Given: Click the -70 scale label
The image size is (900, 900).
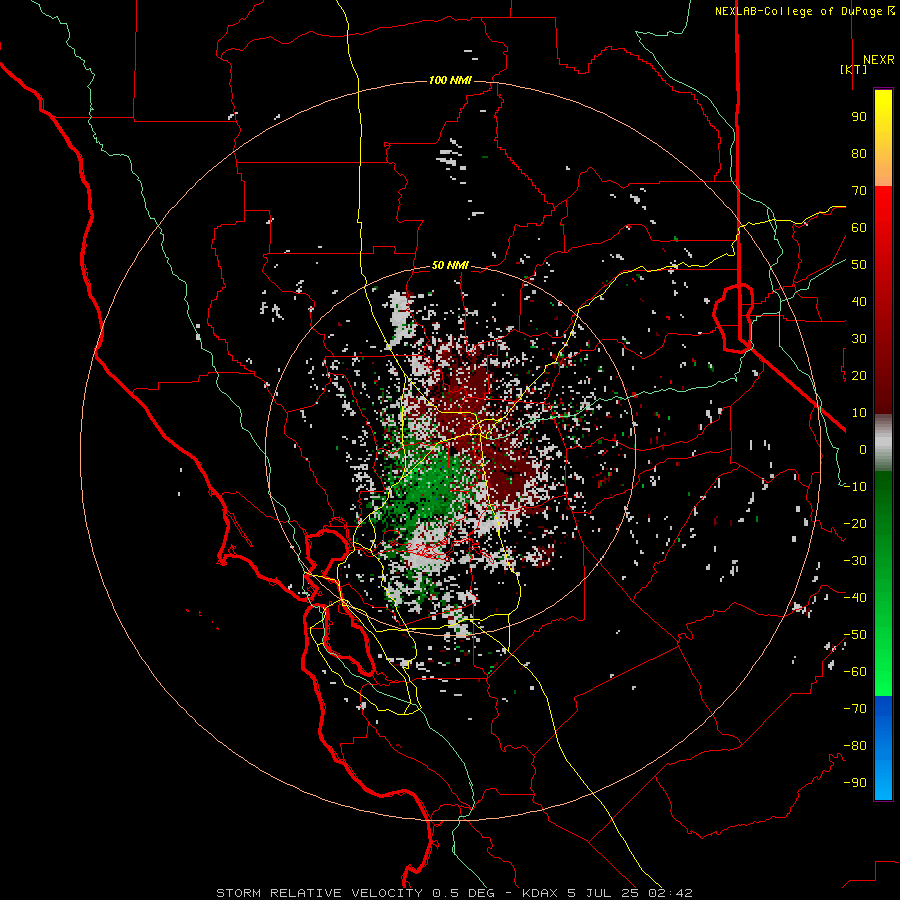Looking at the screenshot, I should click(855, 709).
